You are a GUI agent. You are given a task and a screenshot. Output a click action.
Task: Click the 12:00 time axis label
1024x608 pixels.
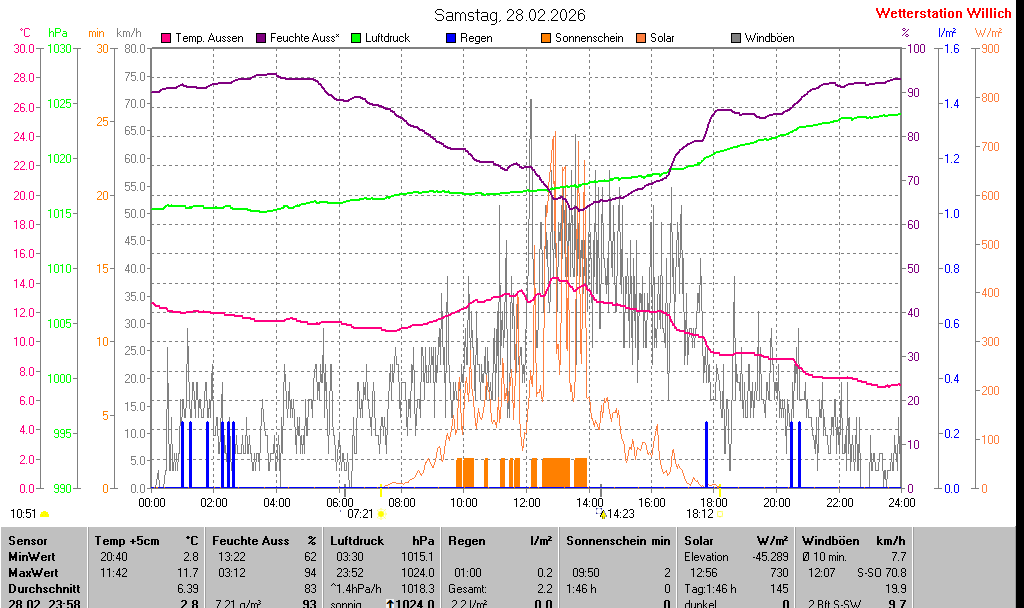(x=526, y=502)
